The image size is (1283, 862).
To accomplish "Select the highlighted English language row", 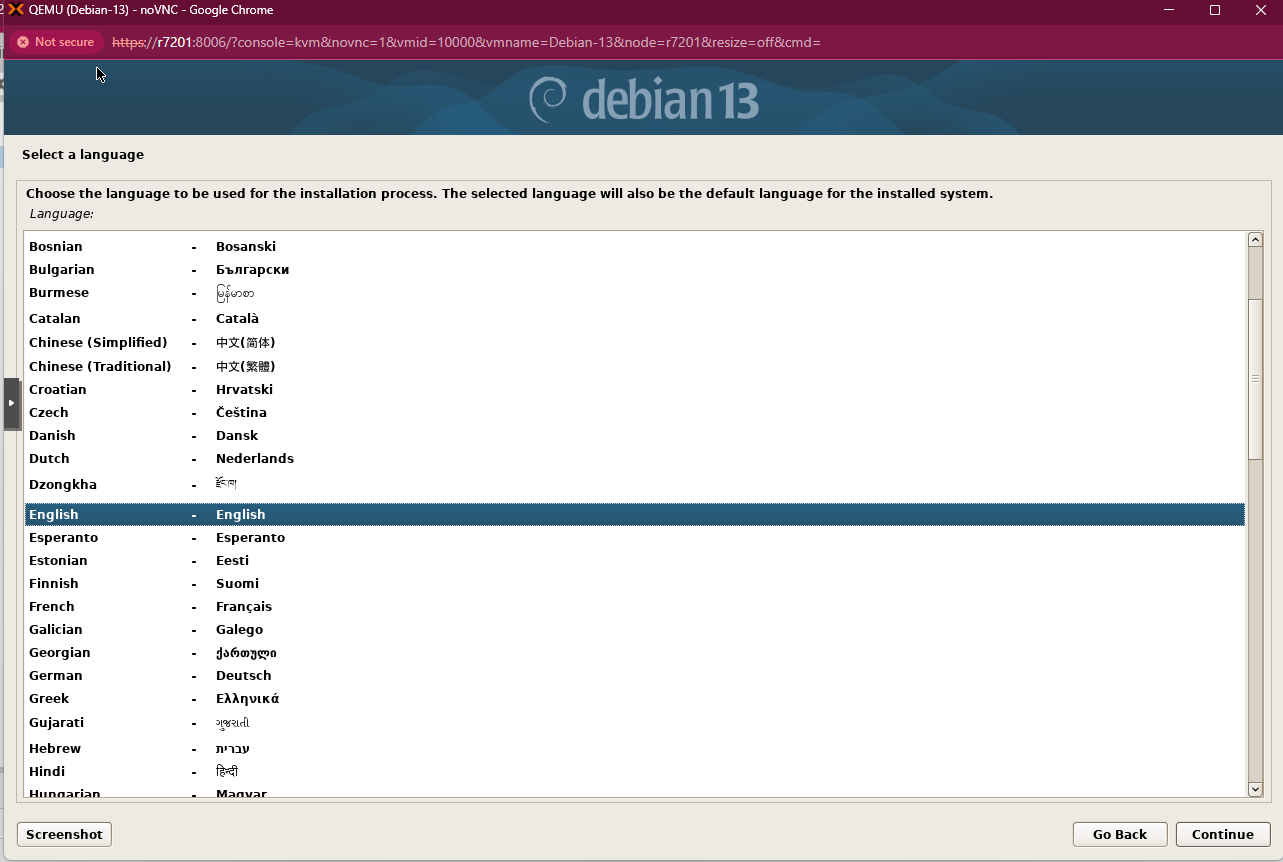I will pos(54,515).
